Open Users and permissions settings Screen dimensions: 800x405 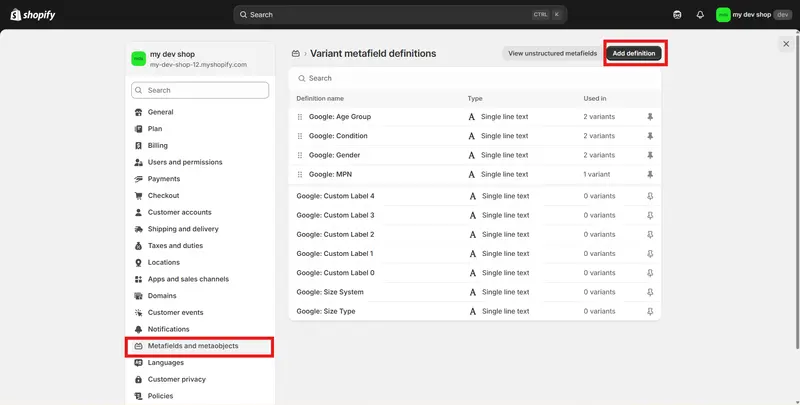(x=199, y=162)
